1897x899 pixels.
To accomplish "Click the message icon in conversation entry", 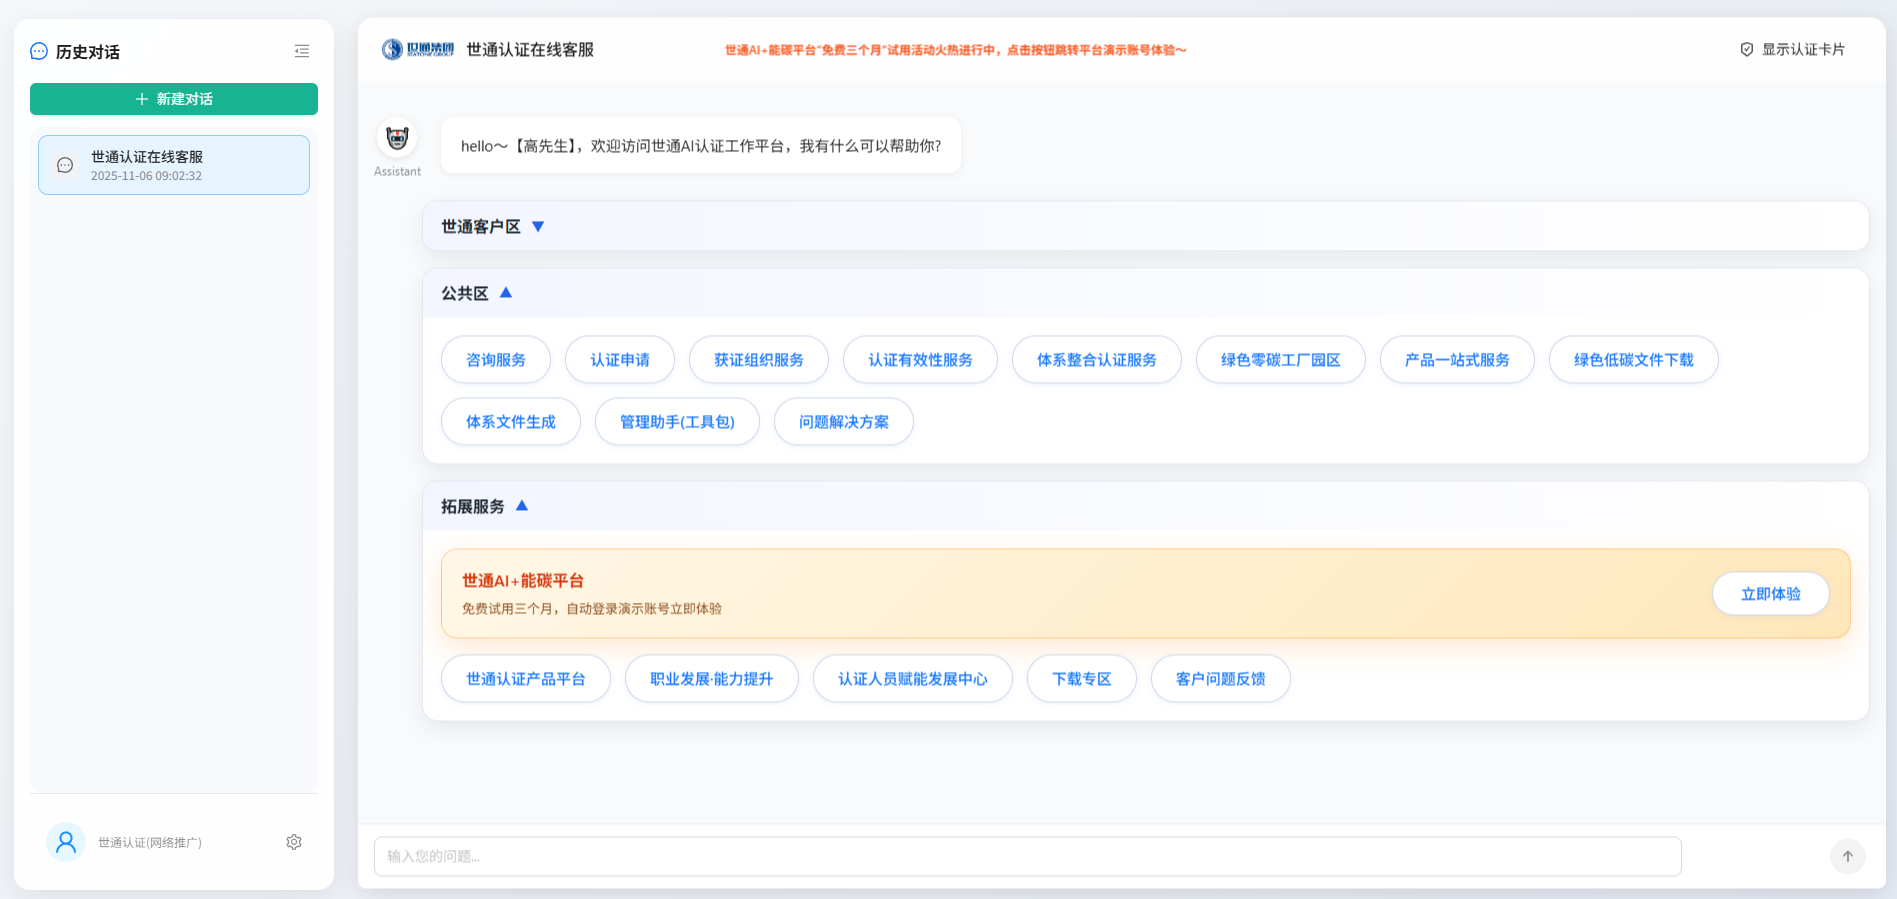I will tap(65, 165).
